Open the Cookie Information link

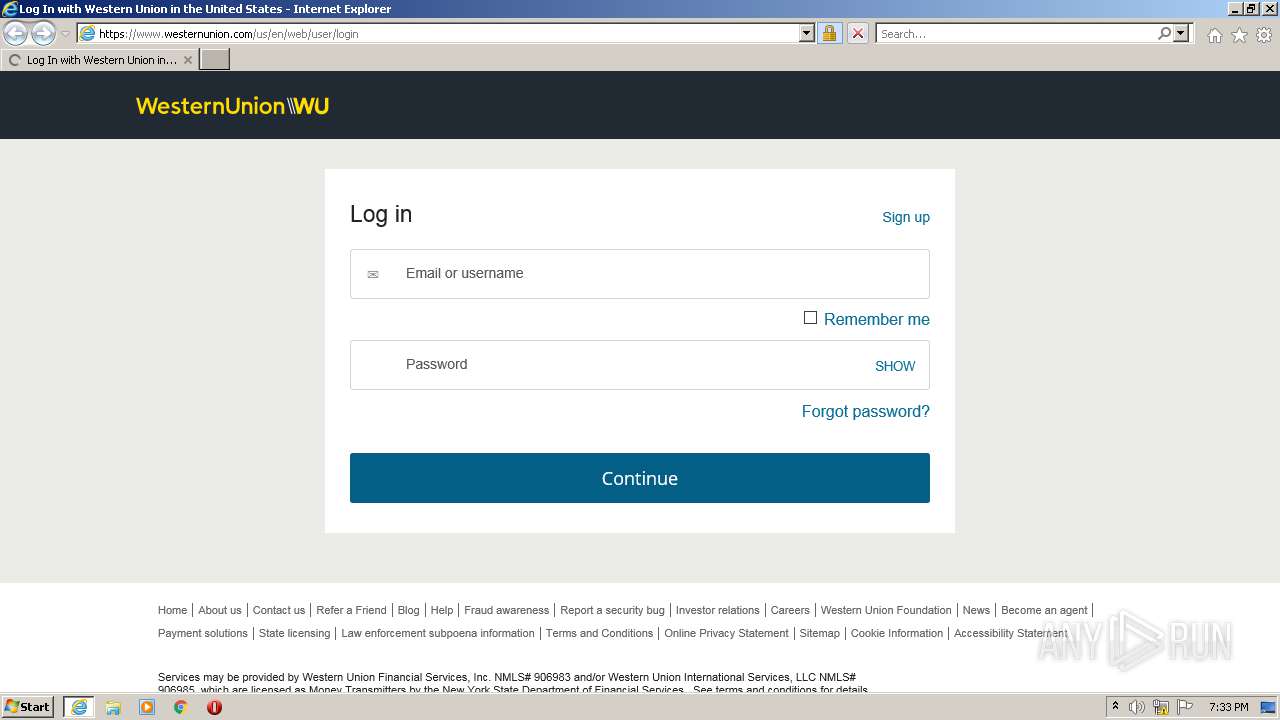897,633
